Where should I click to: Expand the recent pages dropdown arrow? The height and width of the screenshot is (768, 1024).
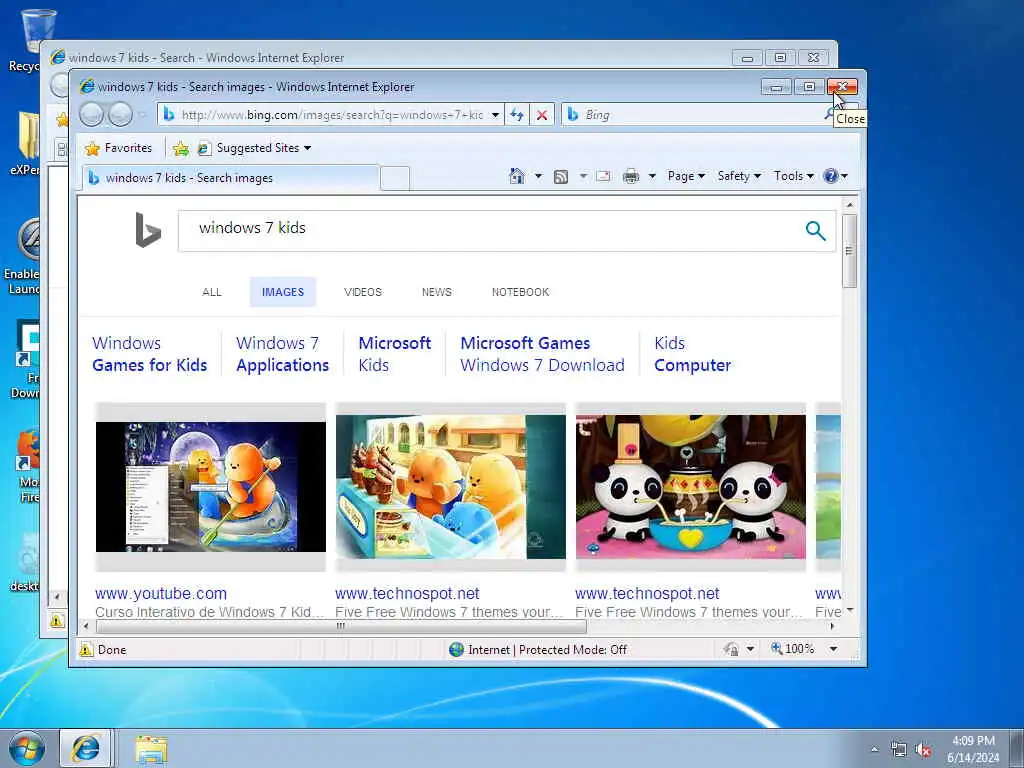click(143, 115)
